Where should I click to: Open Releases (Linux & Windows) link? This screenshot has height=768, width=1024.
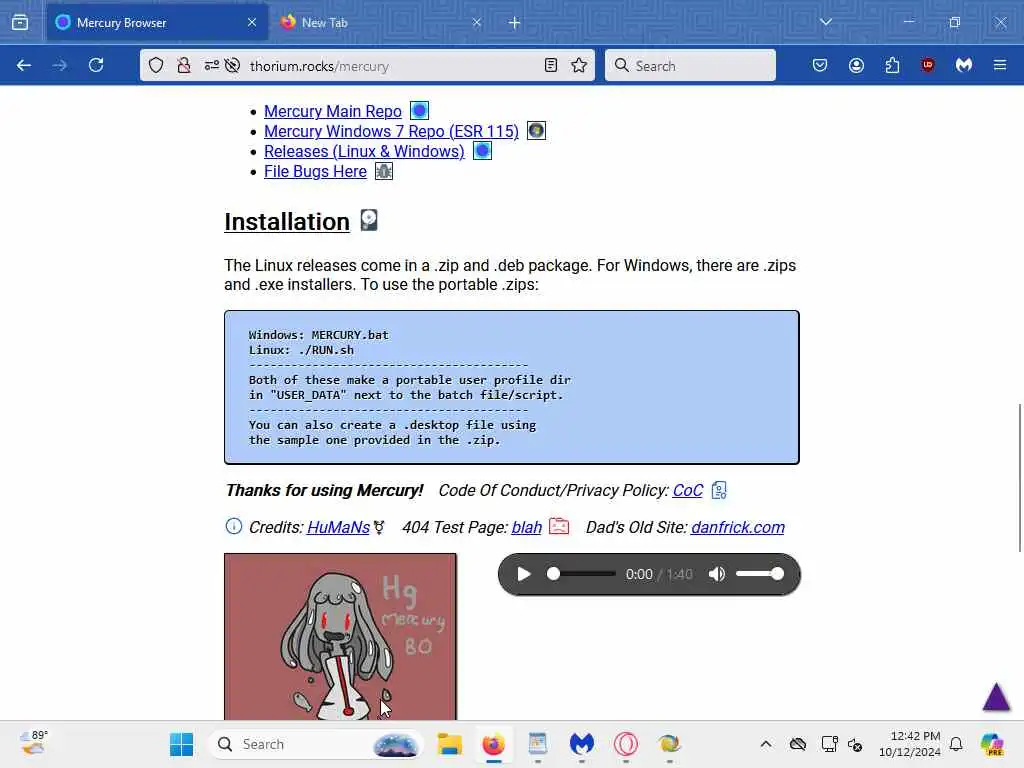click(x=364, y=152)
